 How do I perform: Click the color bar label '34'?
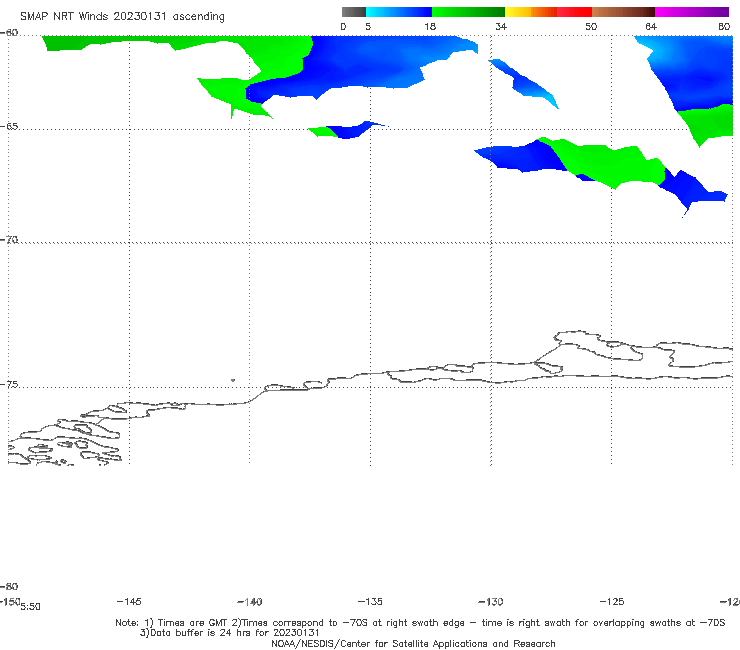501,26
